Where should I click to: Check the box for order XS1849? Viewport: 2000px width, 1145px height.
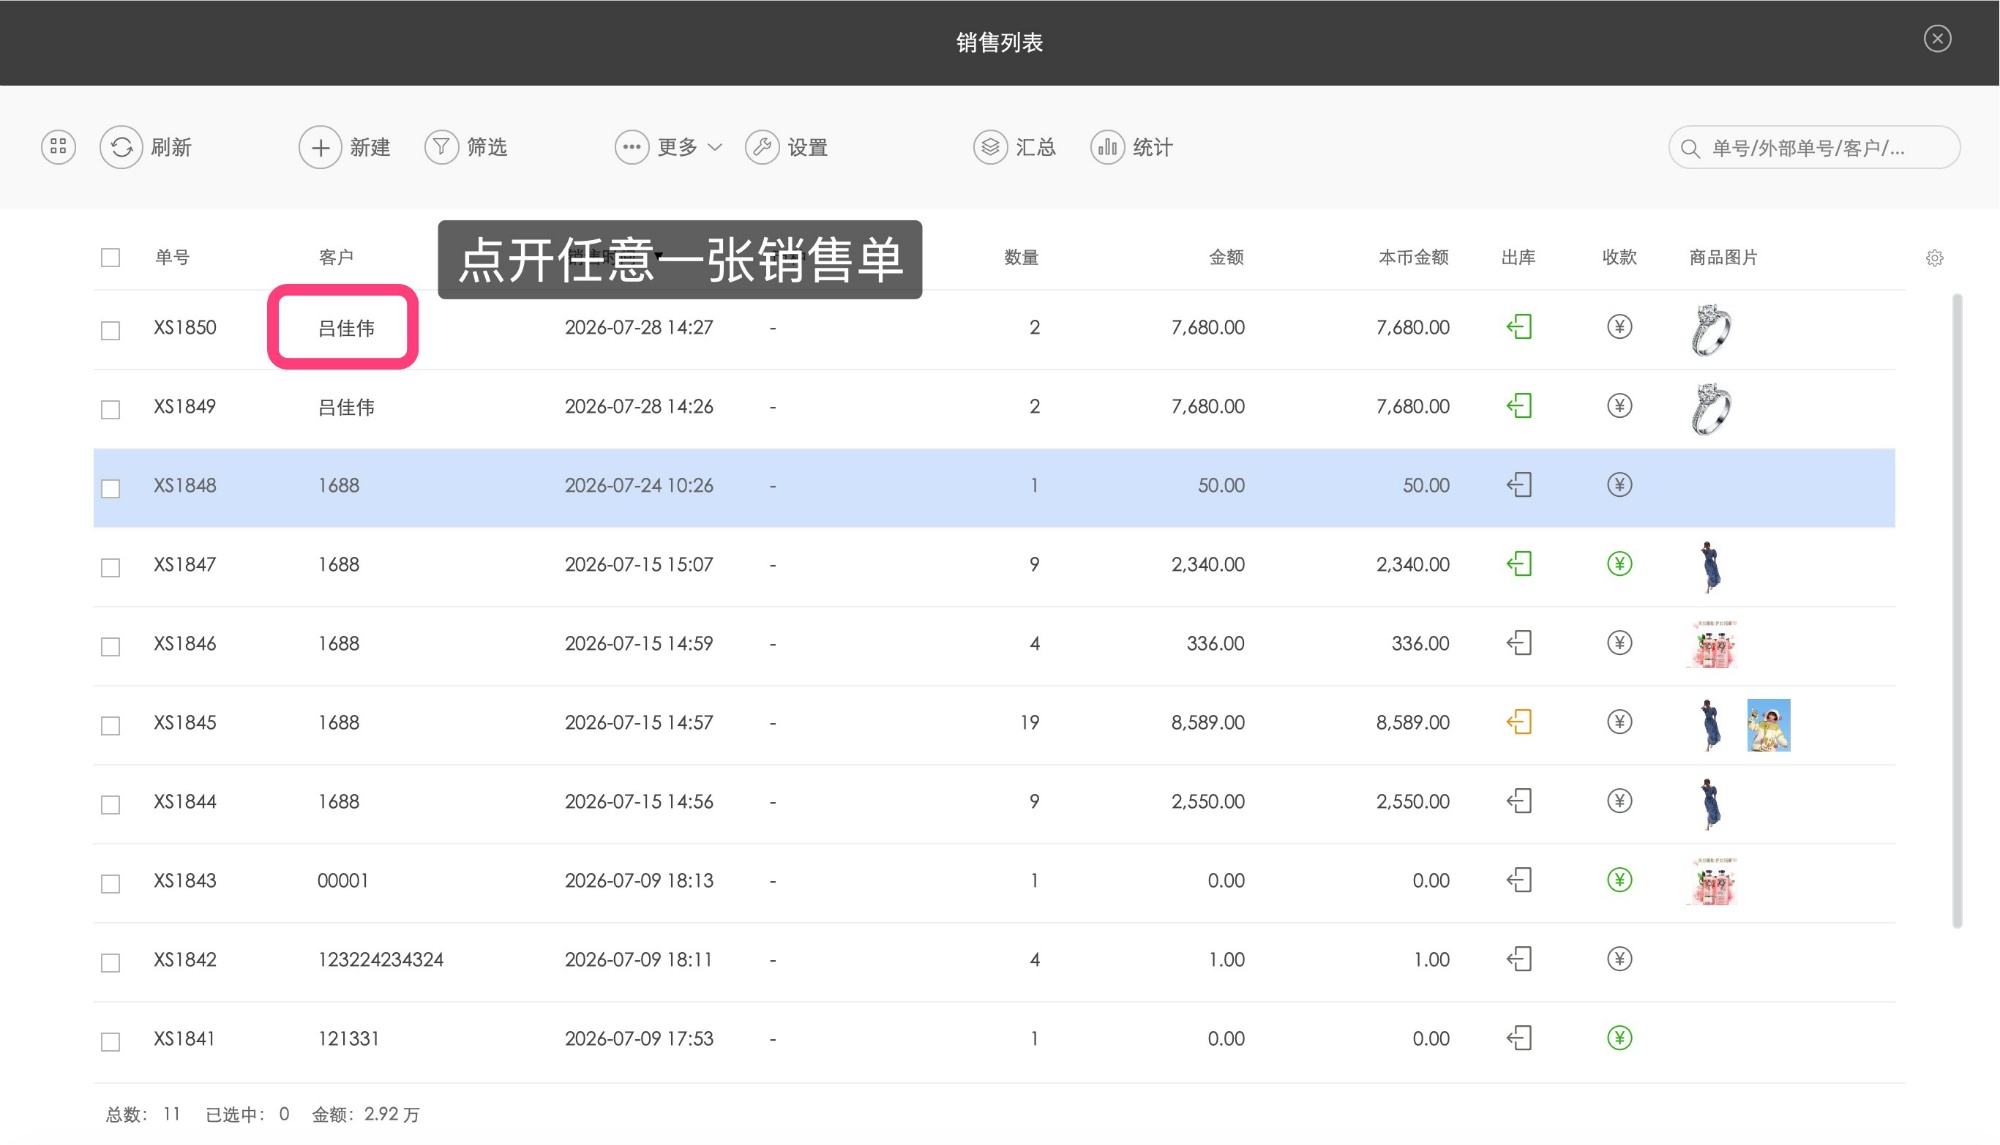coord(110,409)
